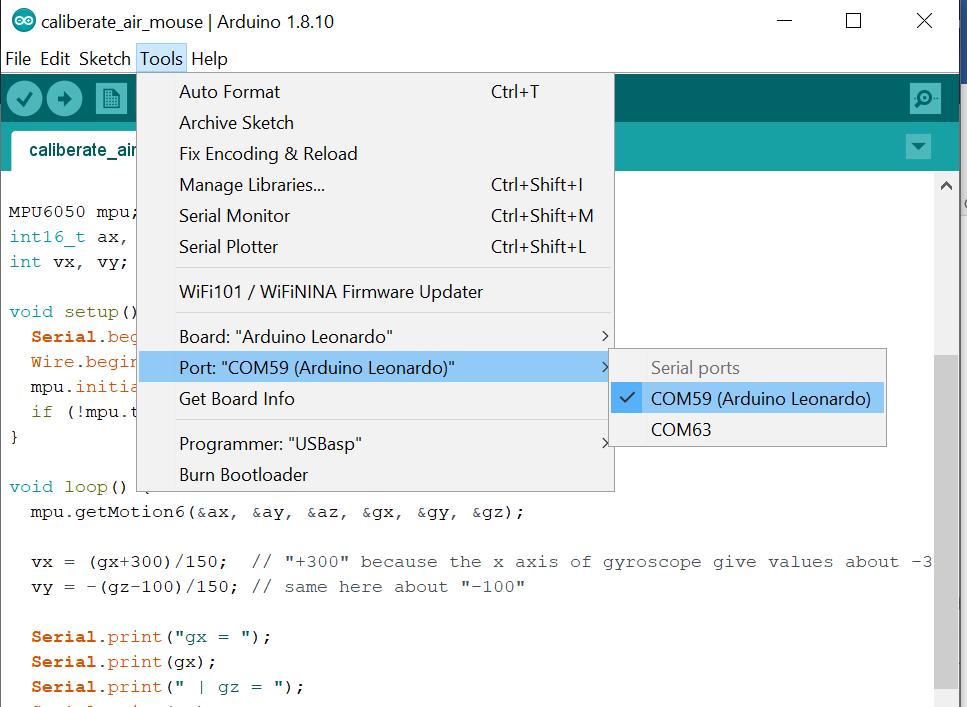Expand the Port: "COM59" submenu entry
Image resolution: width=967 pixels, height=707 pixels.
[376, 368]
